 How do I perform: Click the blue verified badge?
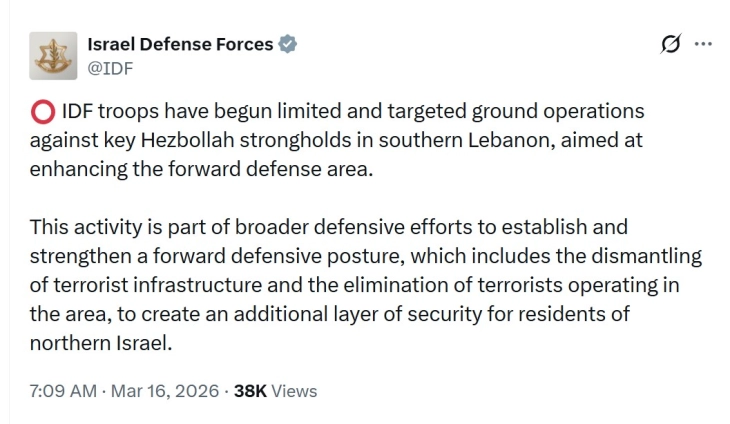pyautogui.click(x=288, y=44)
